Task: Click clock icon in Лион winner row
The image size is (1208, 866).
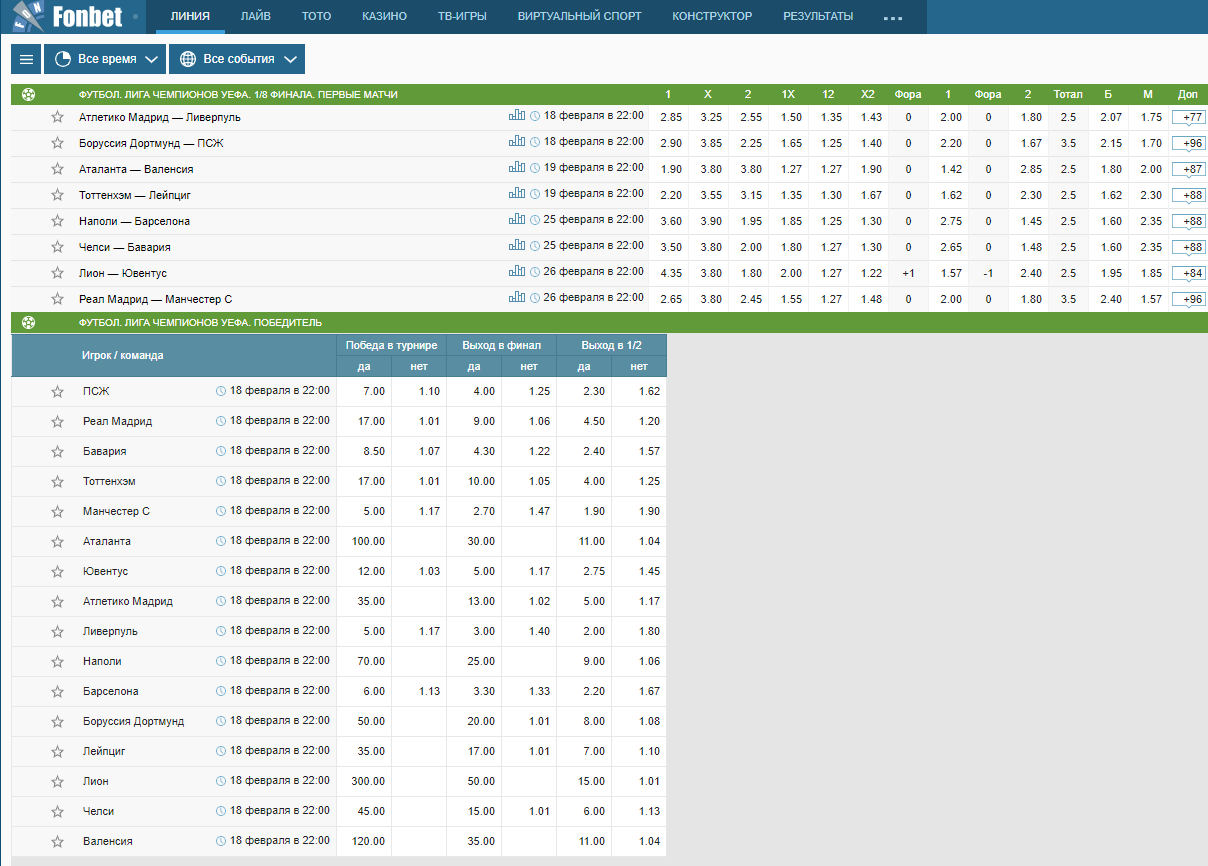Action: [221, 781]
